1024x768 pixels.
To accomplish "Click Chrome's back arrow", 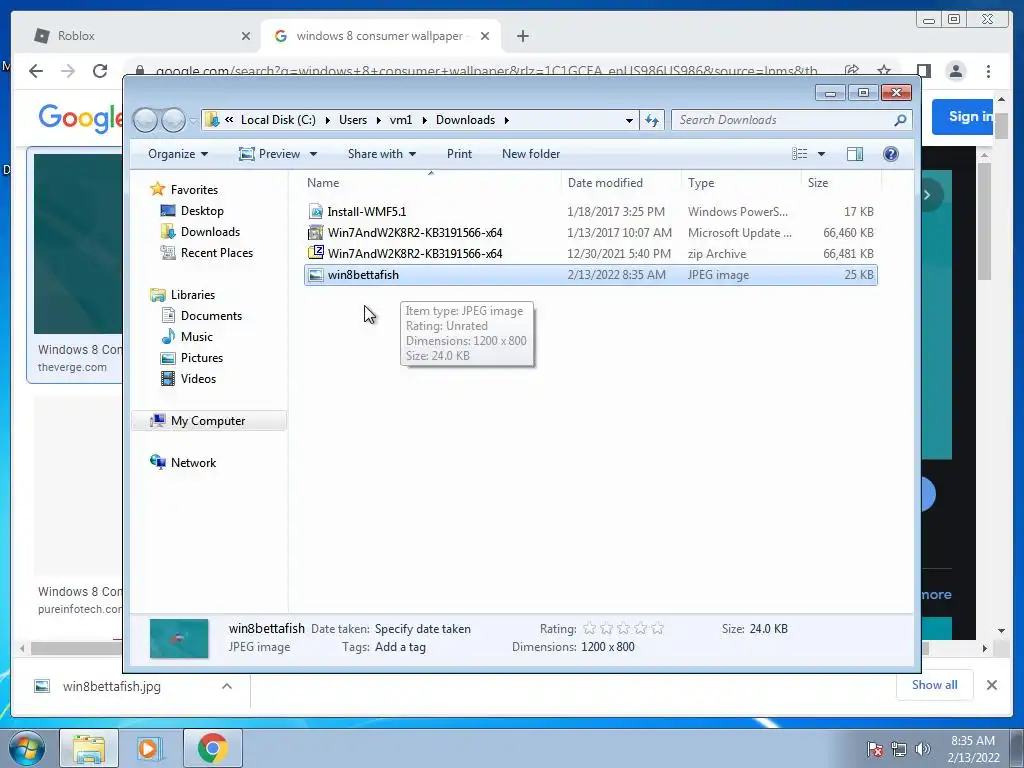I will (x=36, y=71).
